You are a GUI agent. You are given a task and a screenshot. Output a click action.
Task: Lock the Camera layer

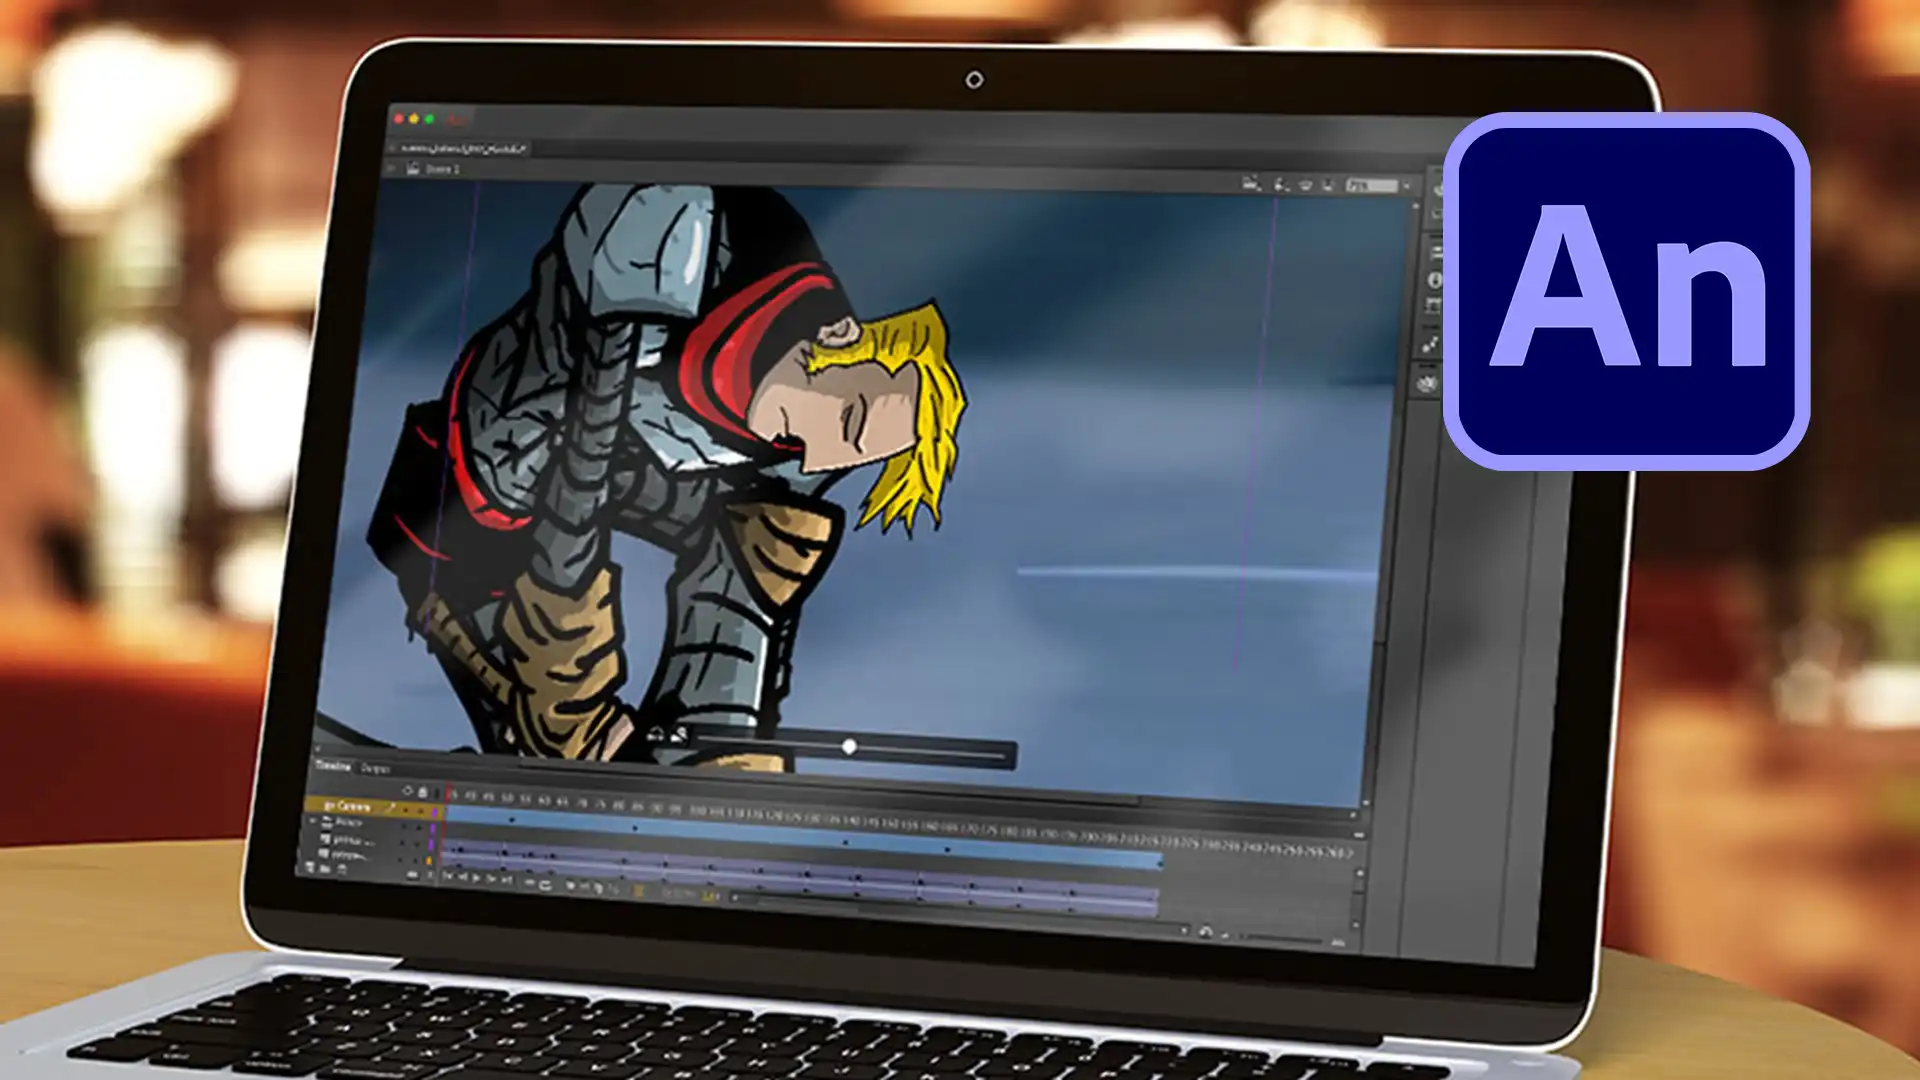421,811
